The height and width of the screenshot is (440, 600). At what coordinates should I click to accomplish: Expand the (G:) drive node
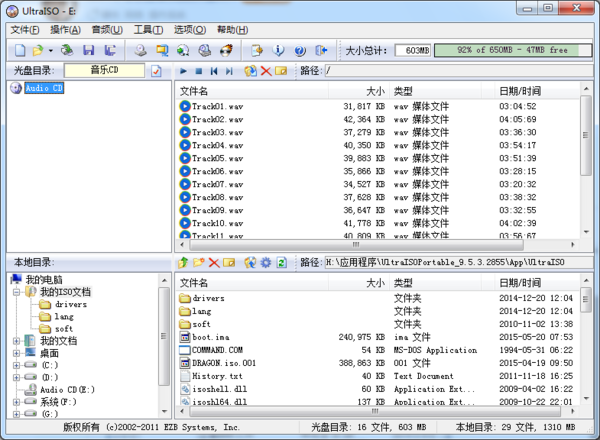pyautogui.click(x=16, y=414)
